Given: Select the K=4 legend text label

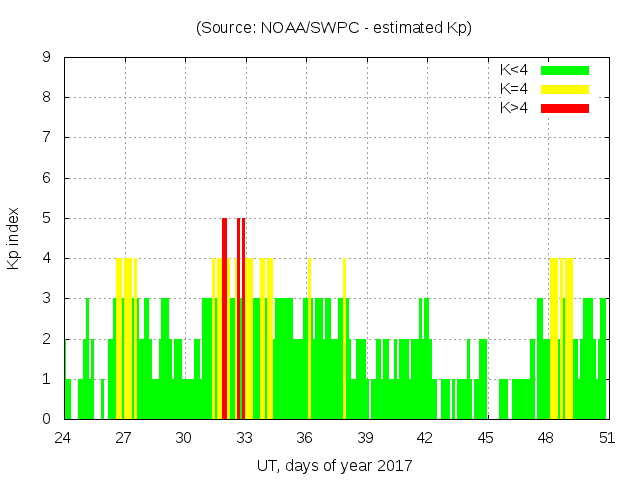Looking at the screenshot, I should pos(515,89).
